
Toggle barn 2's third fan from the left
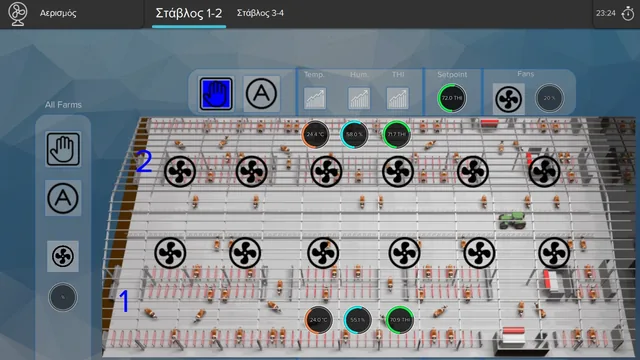(x=326, y=171)
